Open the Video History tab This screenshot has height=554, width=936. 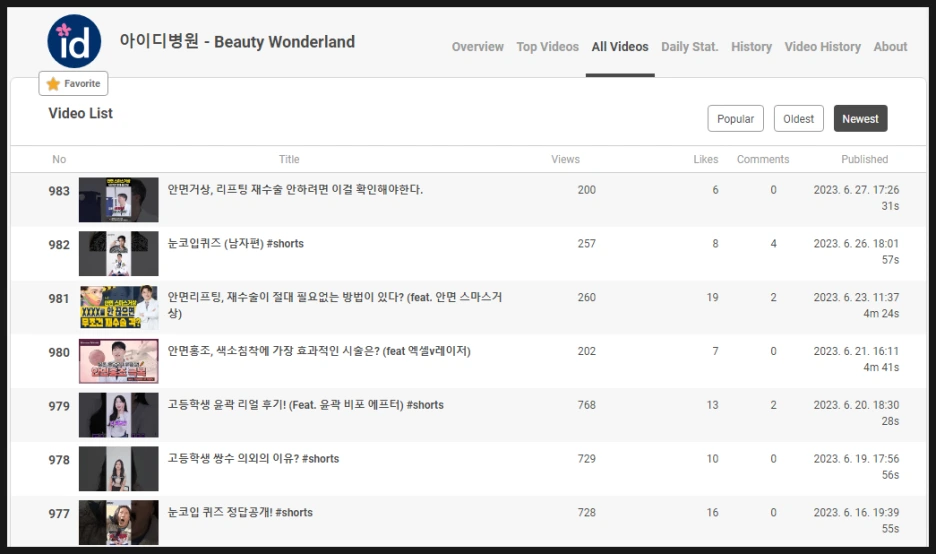[x=822, y=47]
